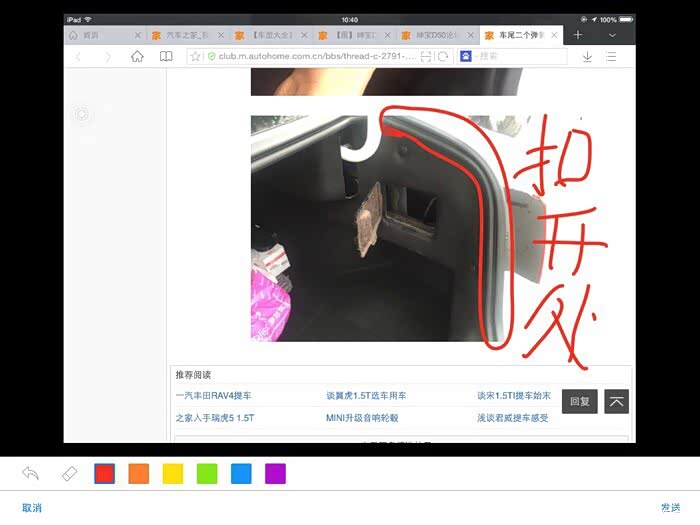Image resolution: width=700 pixels, height=525 pixels.
Task: Click the page reload icon
Action: coord(443,57)
